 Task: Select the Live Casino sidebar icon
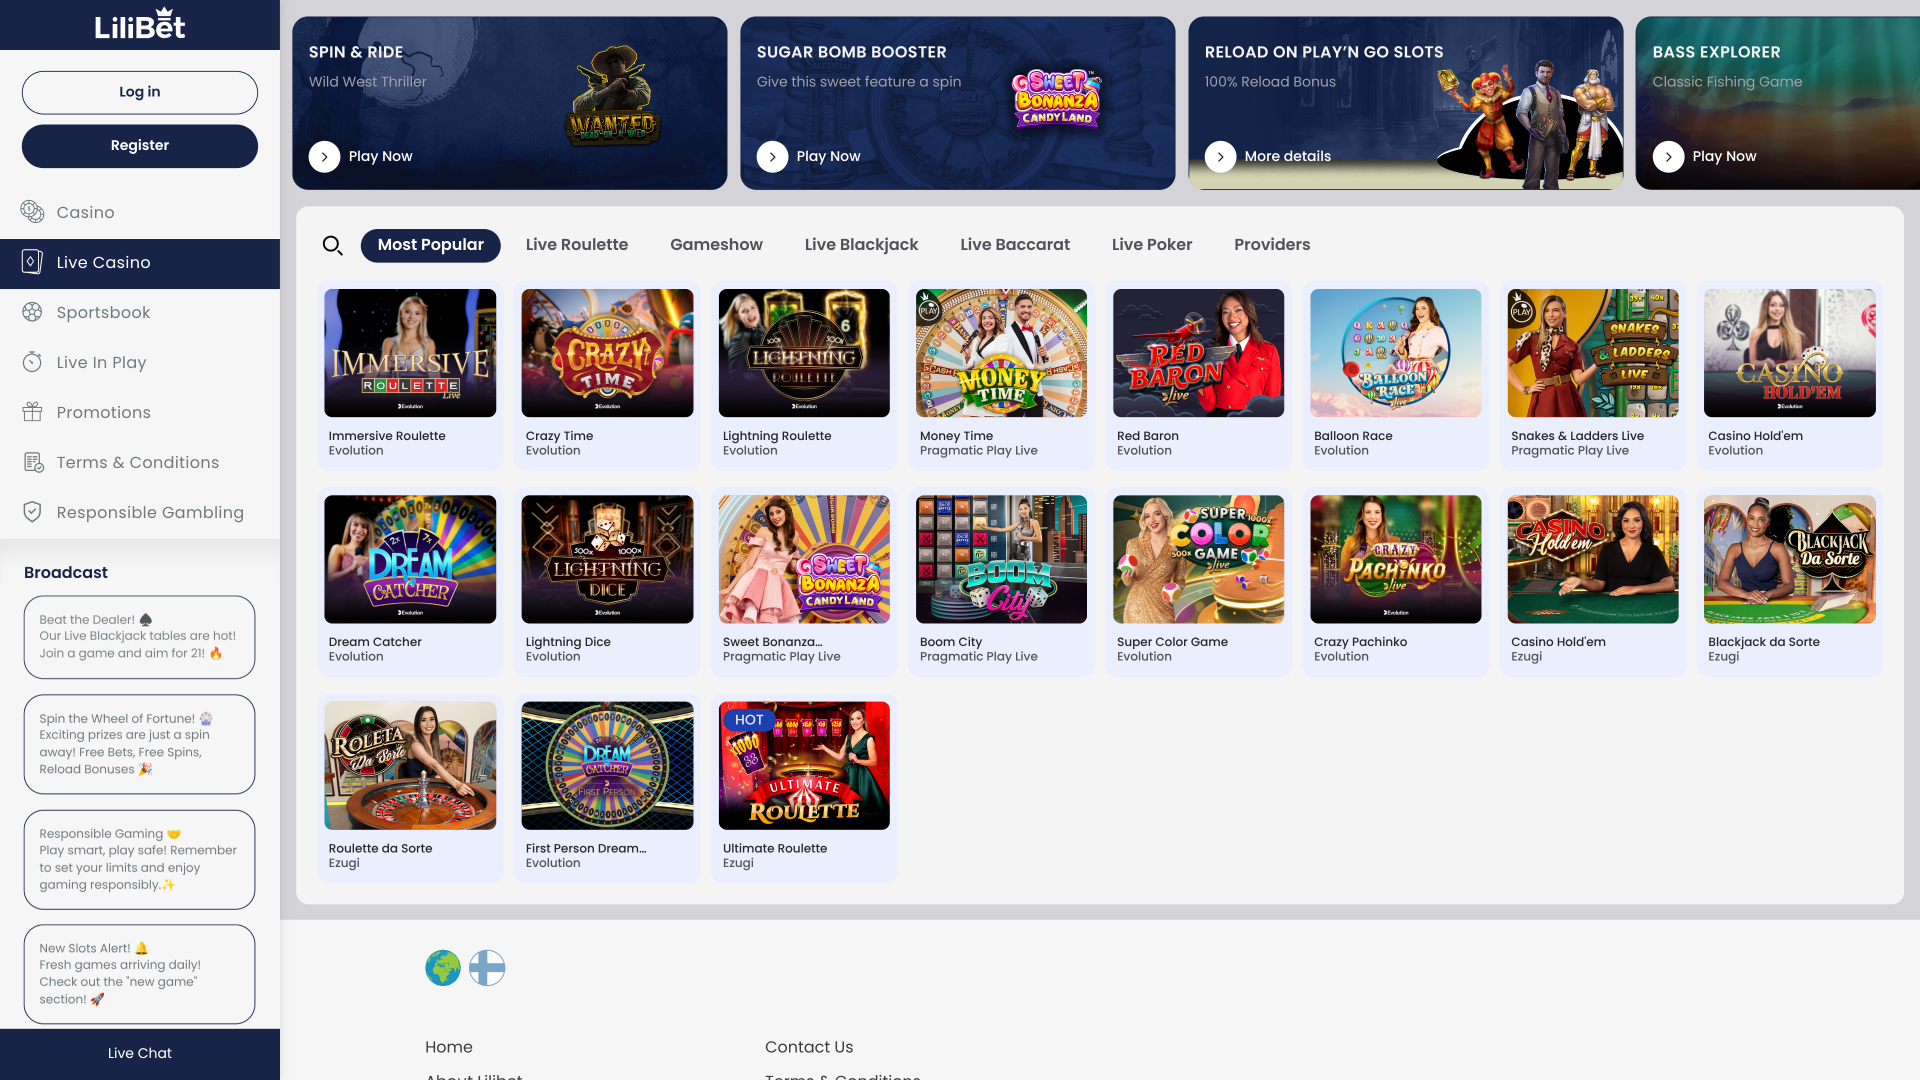(33, 262)
